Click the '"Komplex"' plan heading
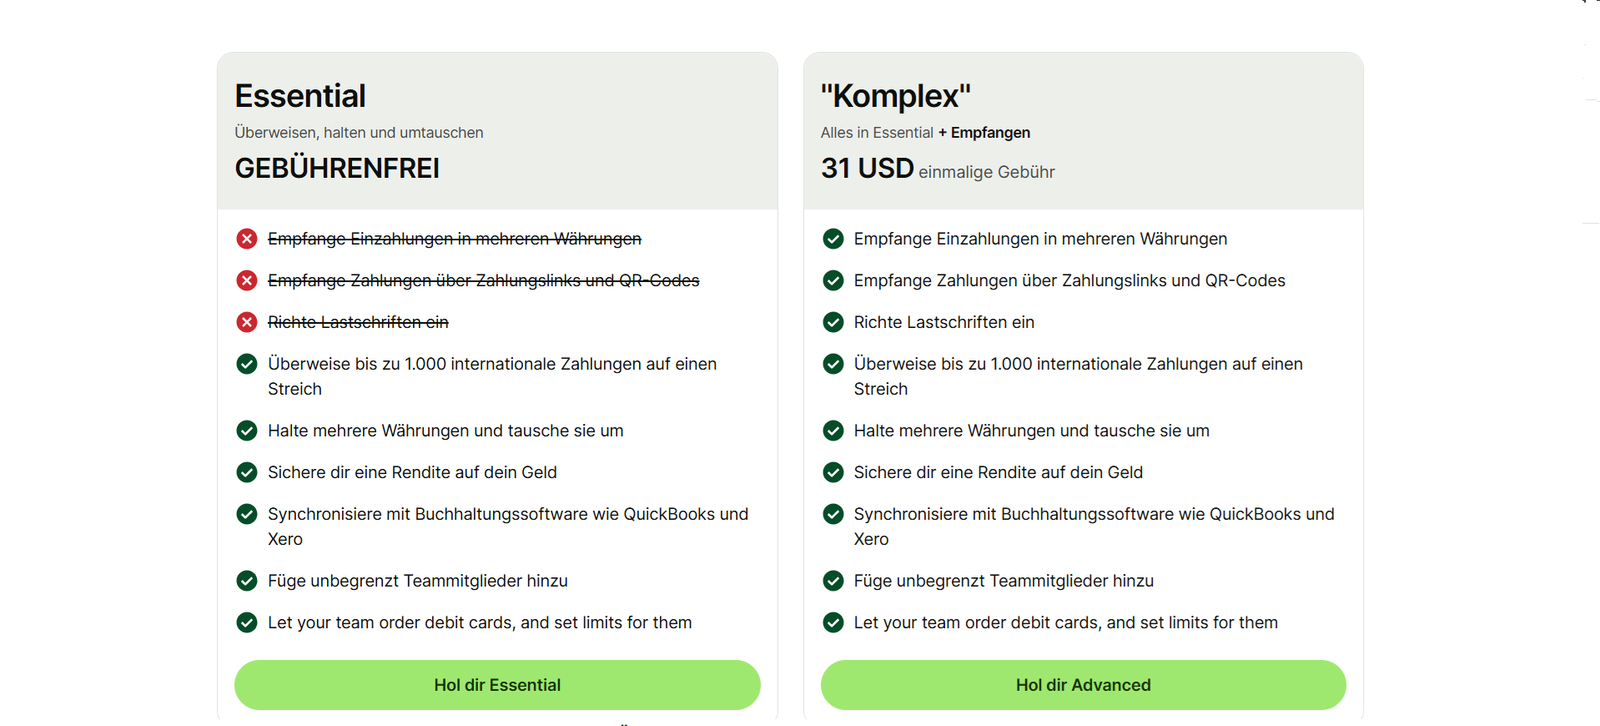The image size is (1600, 726). 895,96
